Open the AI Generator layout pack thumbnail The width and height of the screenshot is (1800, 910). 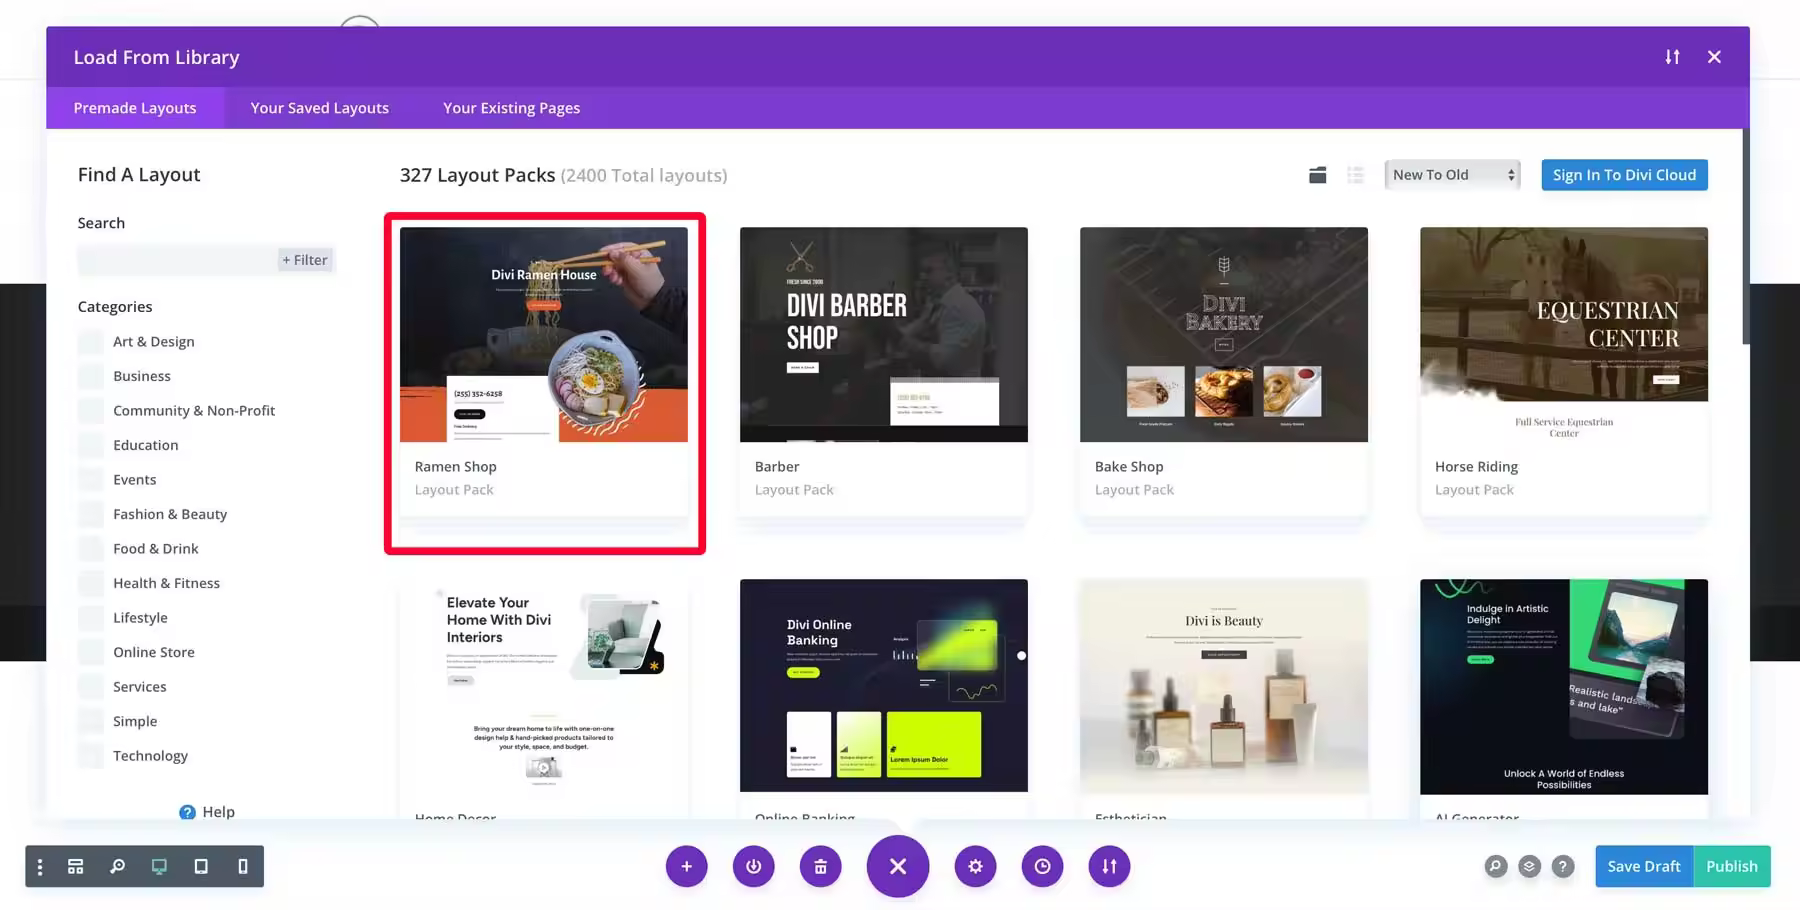tap(1564, 686)
